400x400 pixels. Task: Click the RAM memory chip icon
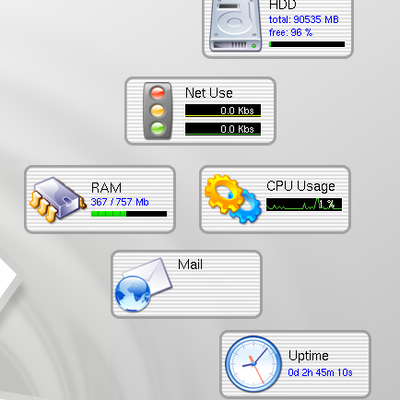[x=58, y=199]
